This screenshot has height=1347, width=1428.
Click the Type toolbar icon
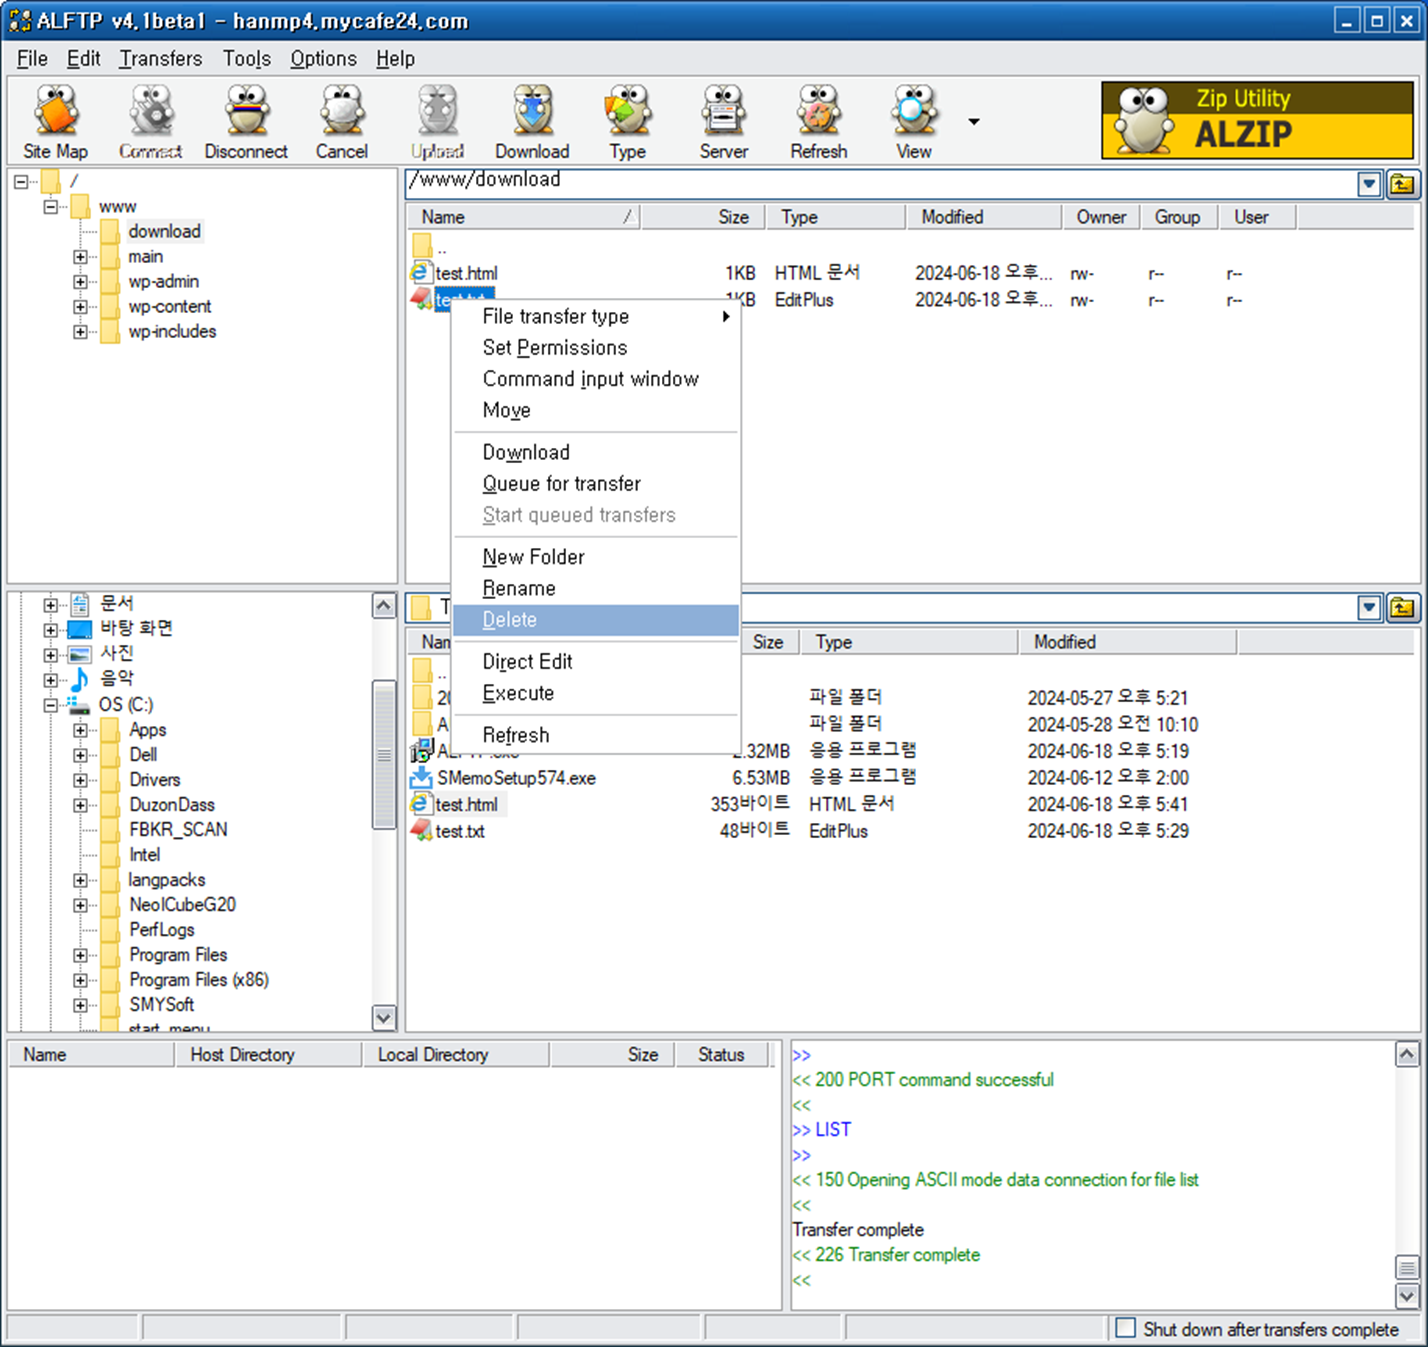(627, 118)
